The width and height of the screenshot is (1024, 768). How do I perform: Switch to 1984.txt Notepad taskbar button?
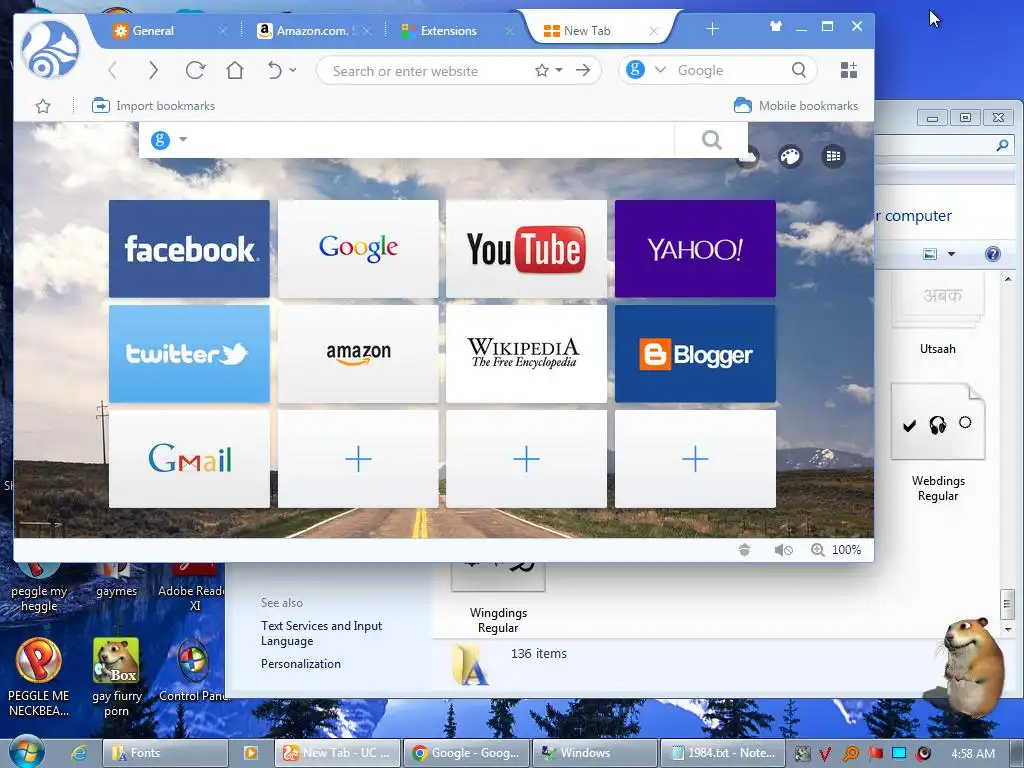723,753
